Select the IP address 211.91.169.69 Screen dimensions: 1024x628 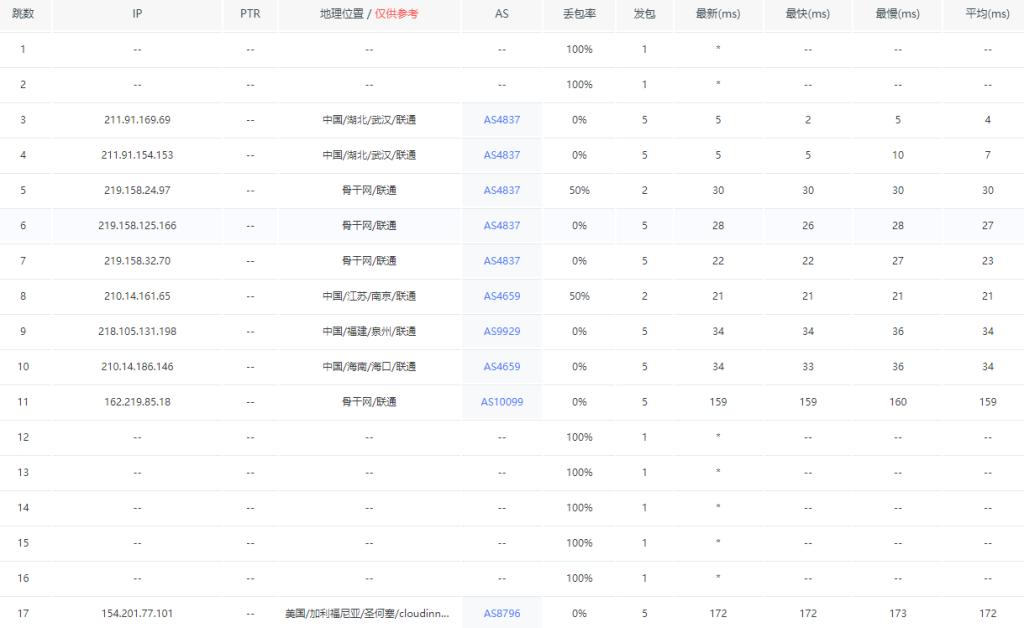point(136,119)
